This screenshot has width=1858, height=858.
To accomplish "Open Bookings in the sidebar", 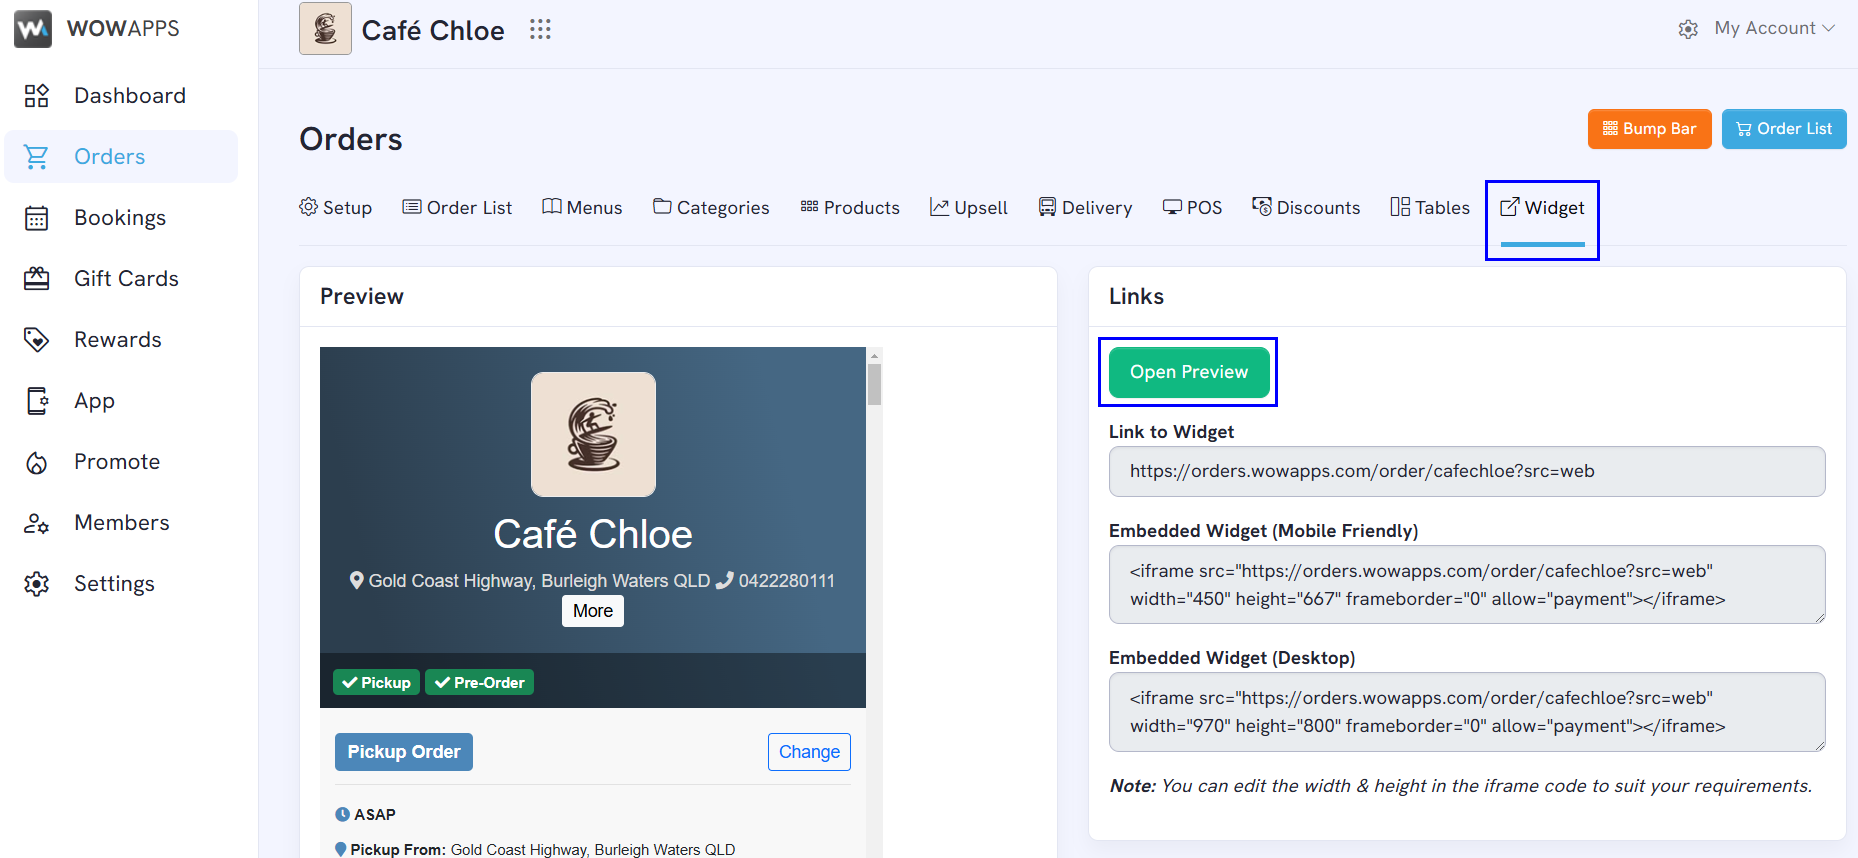I will click(120, 218).
